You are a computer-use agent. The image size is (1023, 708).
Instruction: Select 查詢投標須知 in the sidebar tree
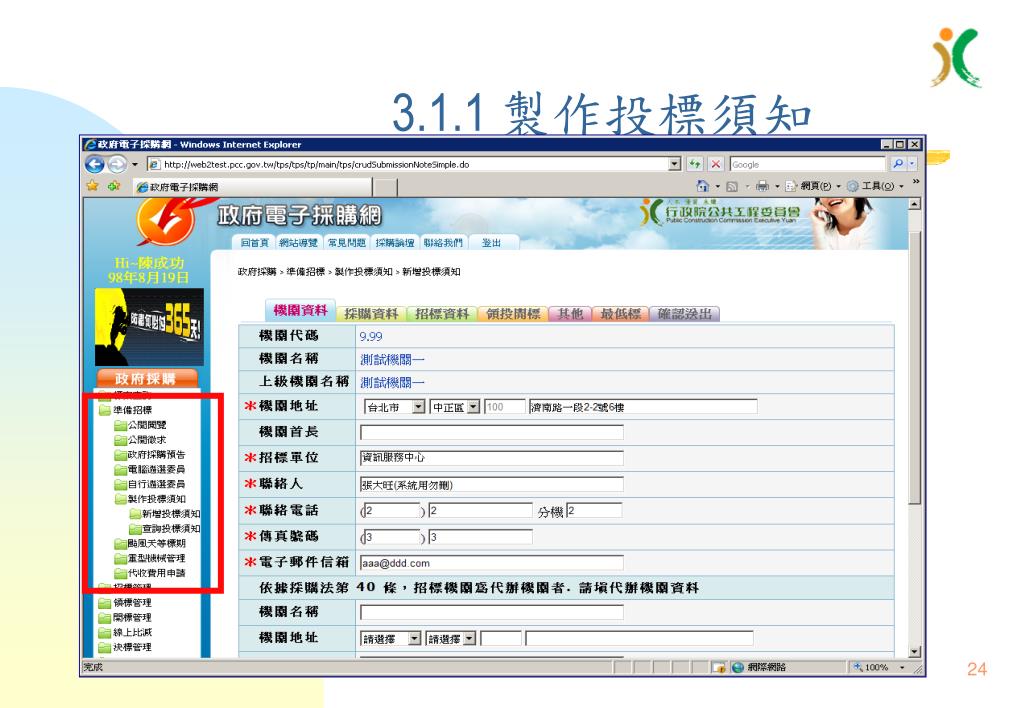[164, 529]
